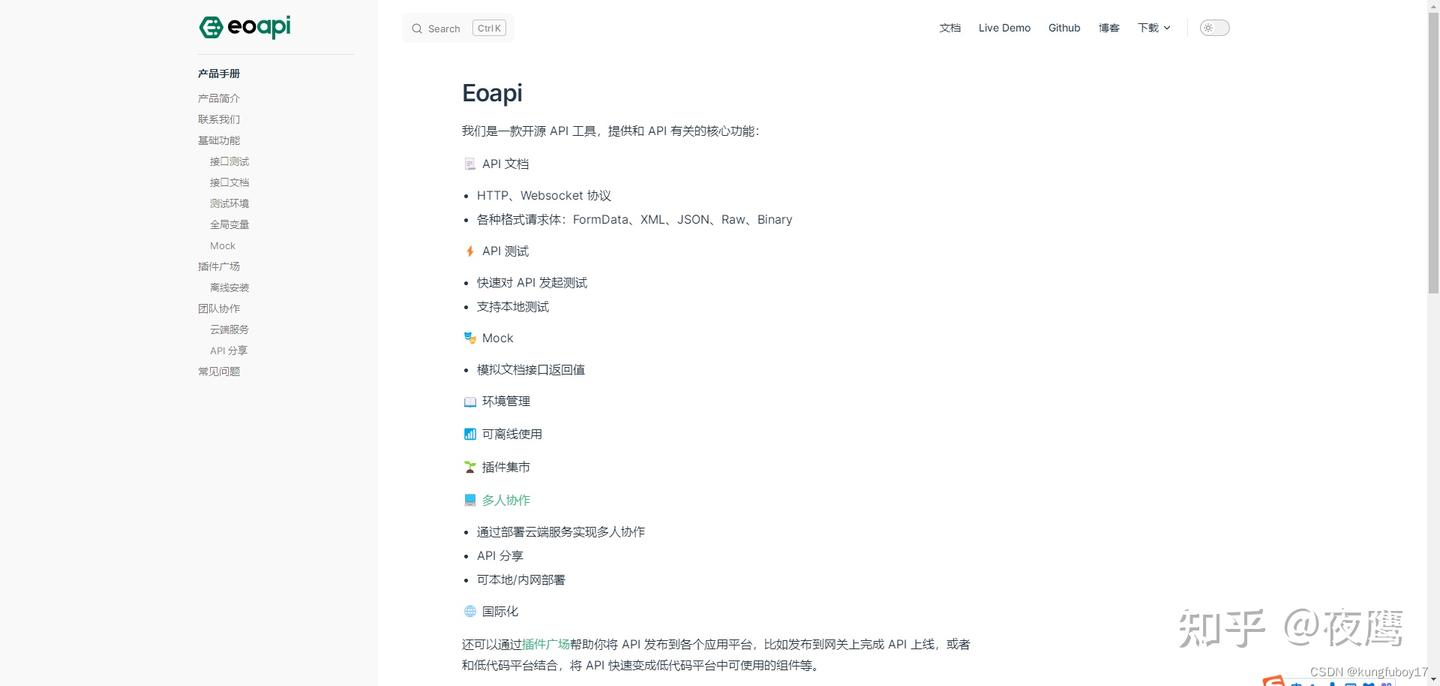Click the globe emoji beside 国际化
Viewport: 1440px width, 686px height.
tap(470, 611)
